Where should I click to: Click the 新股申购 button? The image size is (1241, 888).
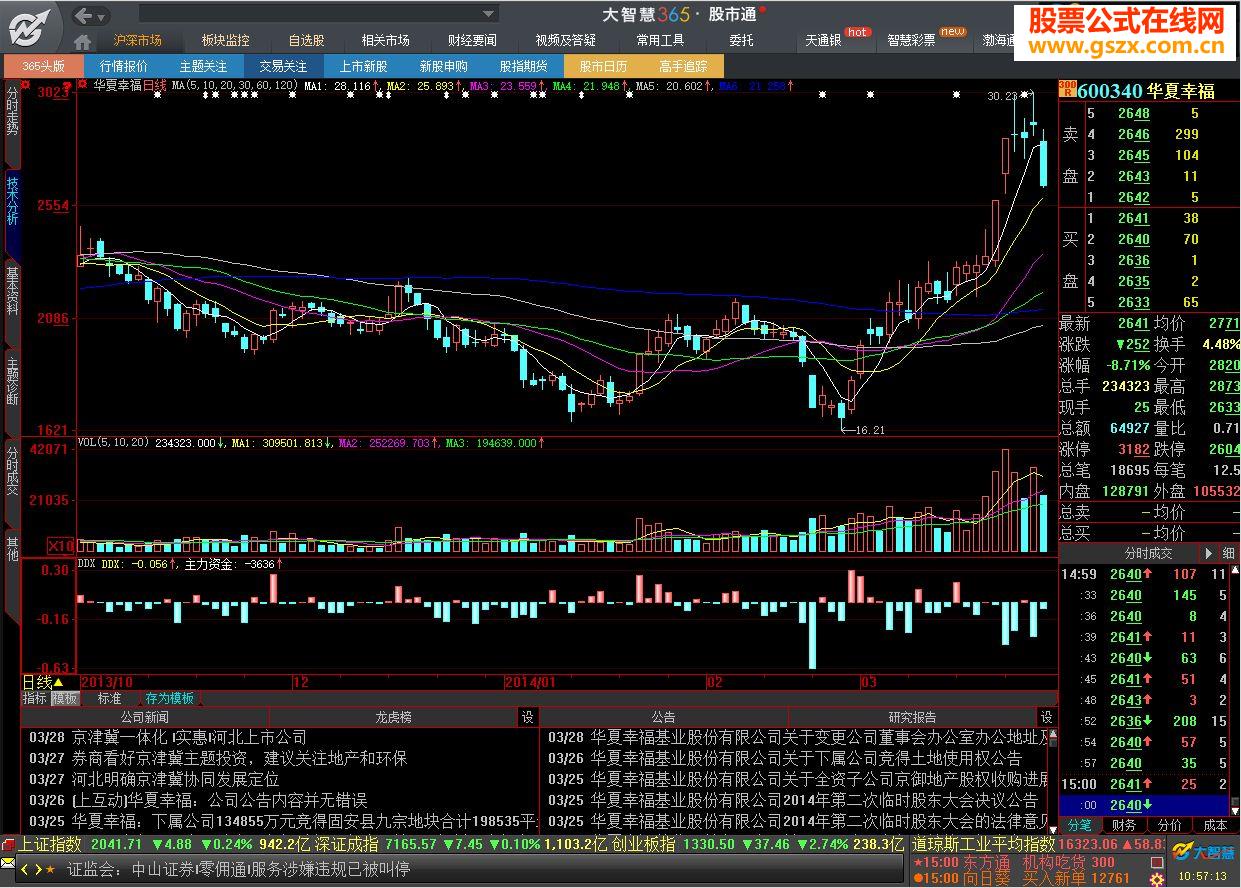444,67
